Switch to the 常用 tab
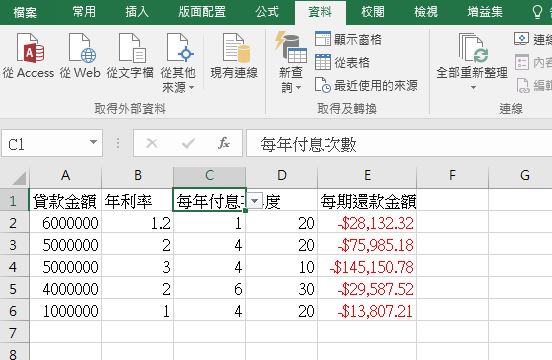This screenshot has width=552, height=360. pyautogui.click(x=84, y=12)
